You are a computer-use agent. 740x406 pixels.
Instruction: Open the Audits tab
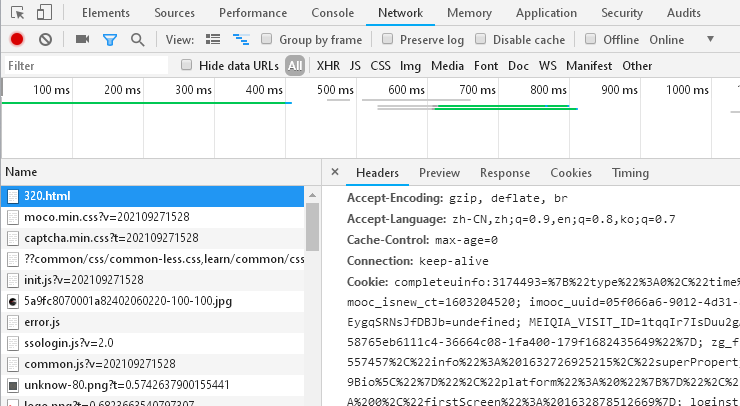[x=684, y=13]
